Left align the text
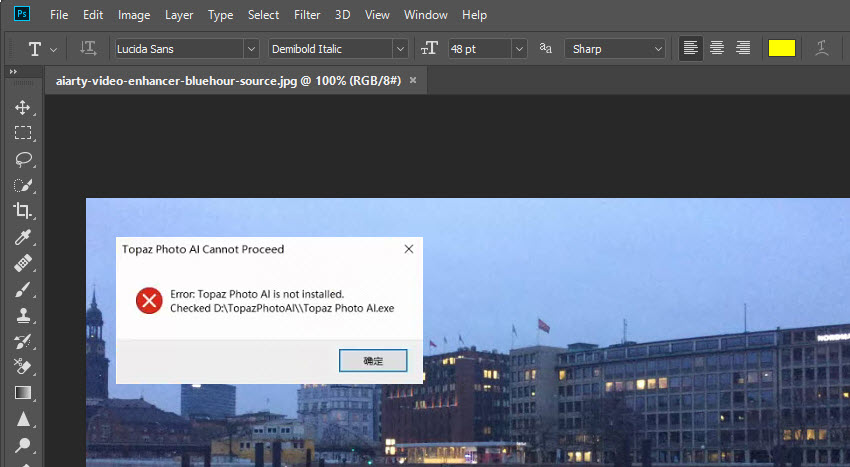850x467 pixels. tap(691, 48)
